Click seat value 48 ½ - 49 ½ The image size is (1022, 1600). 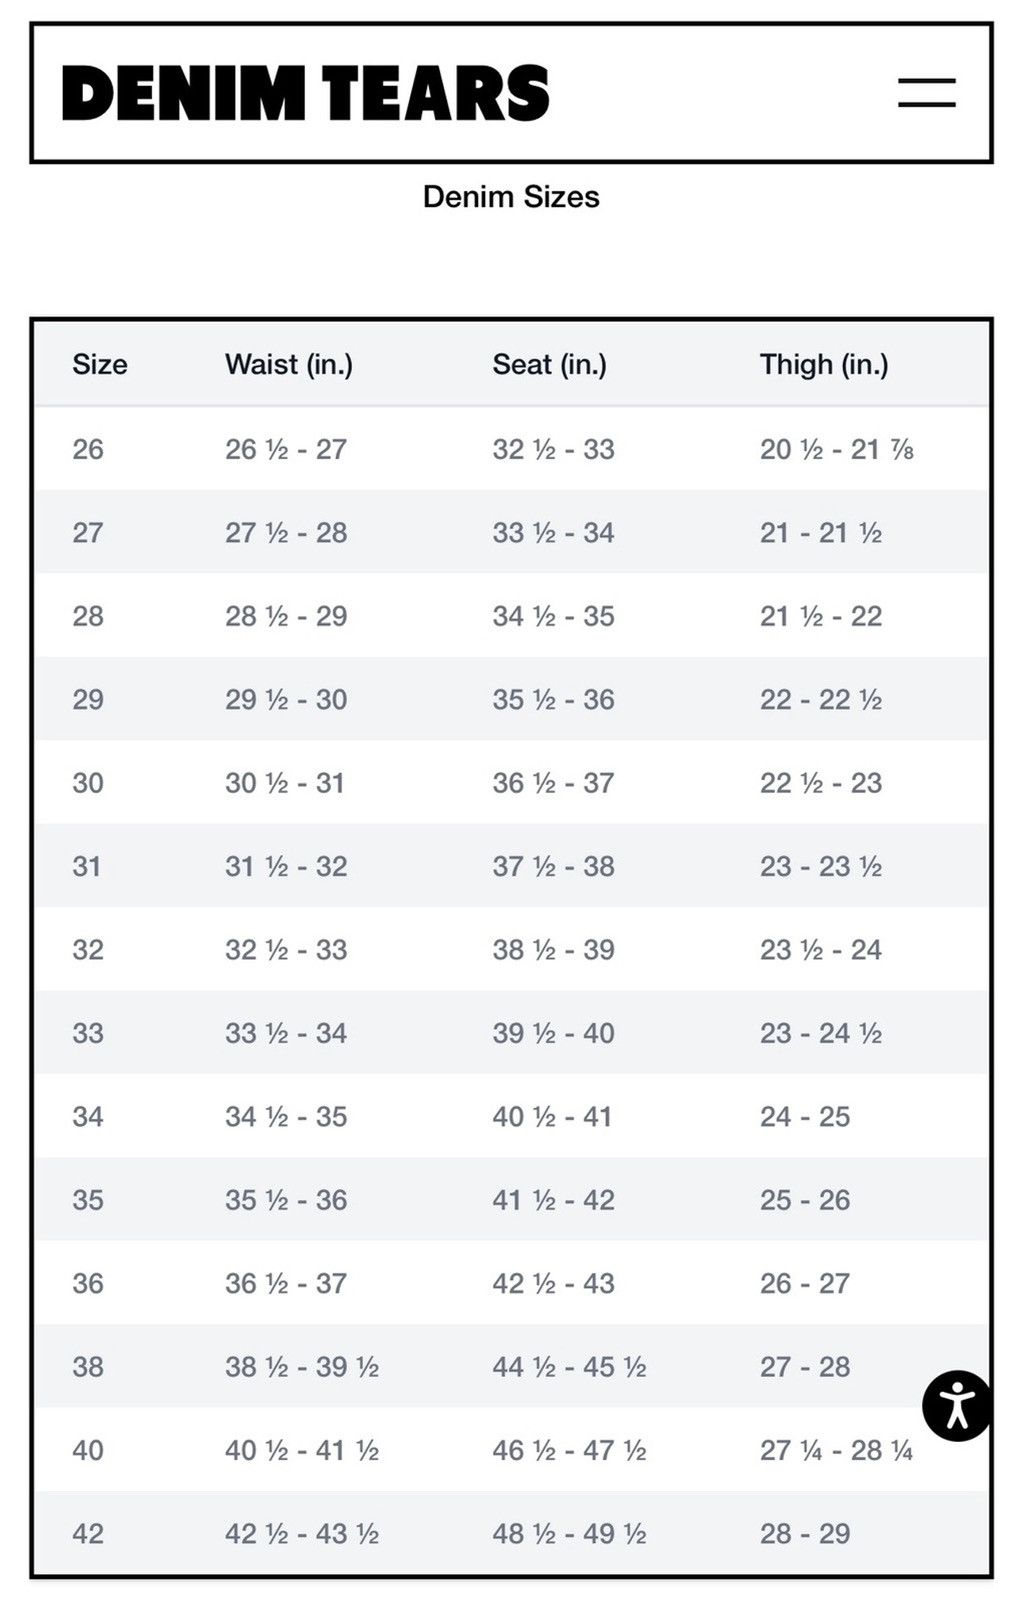point(569,1534)
